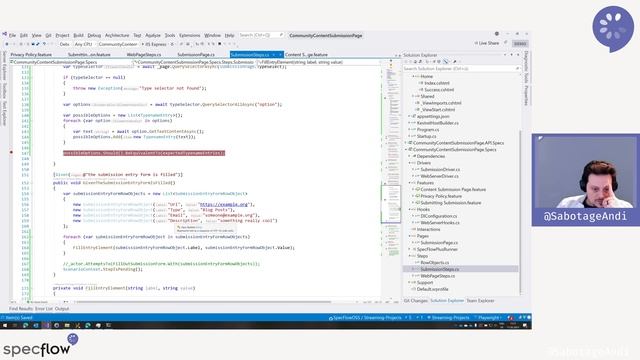Open the Error List panel tab
This screenshot has height=360, width=640.
[44, 309]
